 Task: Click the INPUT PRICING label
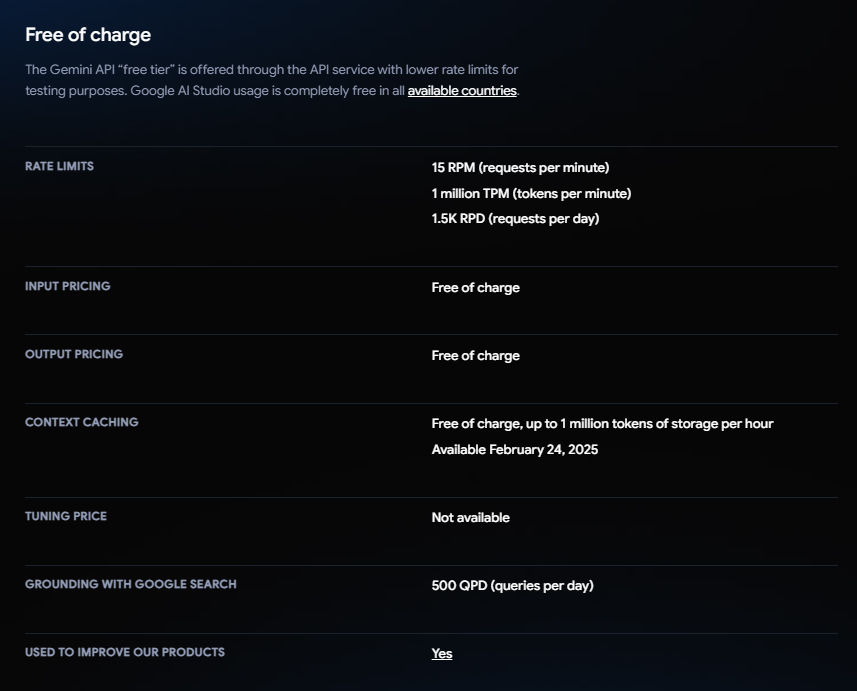point(68,286)
